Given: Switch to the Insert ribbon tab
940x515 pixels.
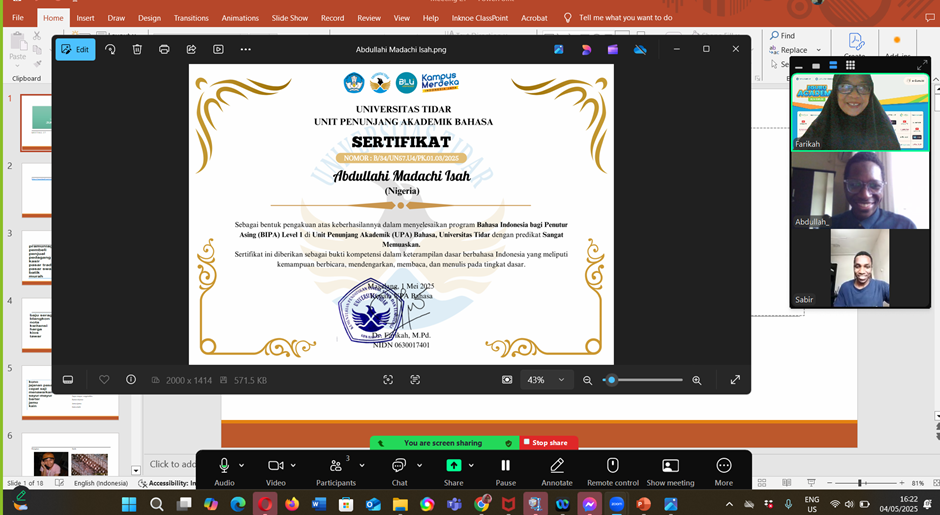Looking at the screenshot, I should [x=85, y=18].
